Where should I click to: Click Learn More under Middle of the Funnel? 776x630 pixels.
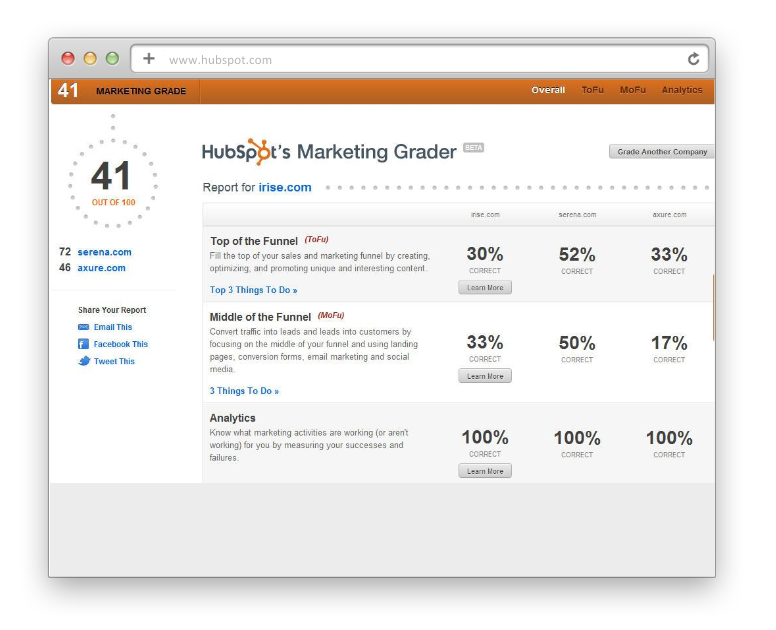[x=485, y=376]
